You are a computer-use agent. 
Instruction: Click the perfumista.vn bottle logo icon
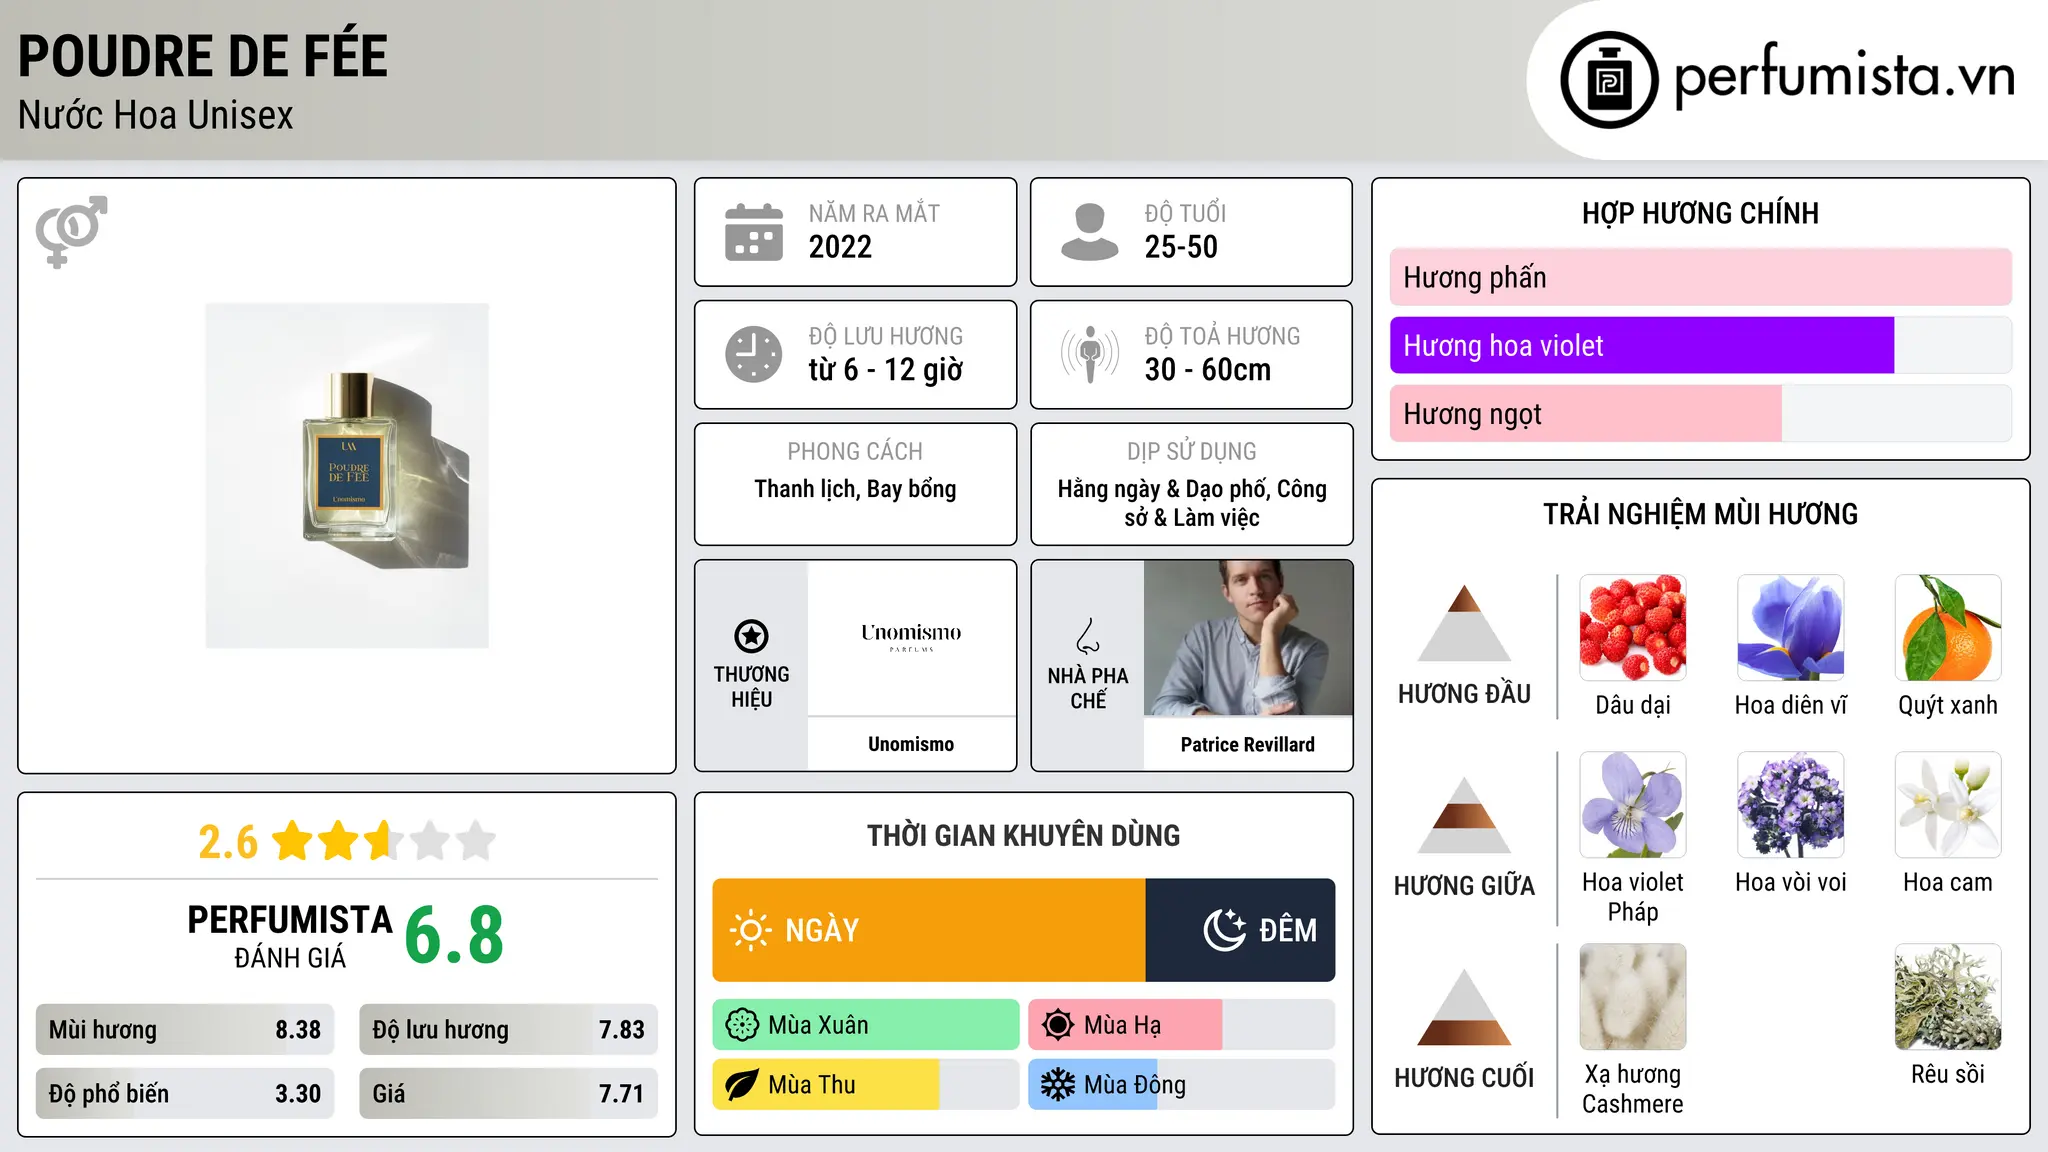(1609, 80)
